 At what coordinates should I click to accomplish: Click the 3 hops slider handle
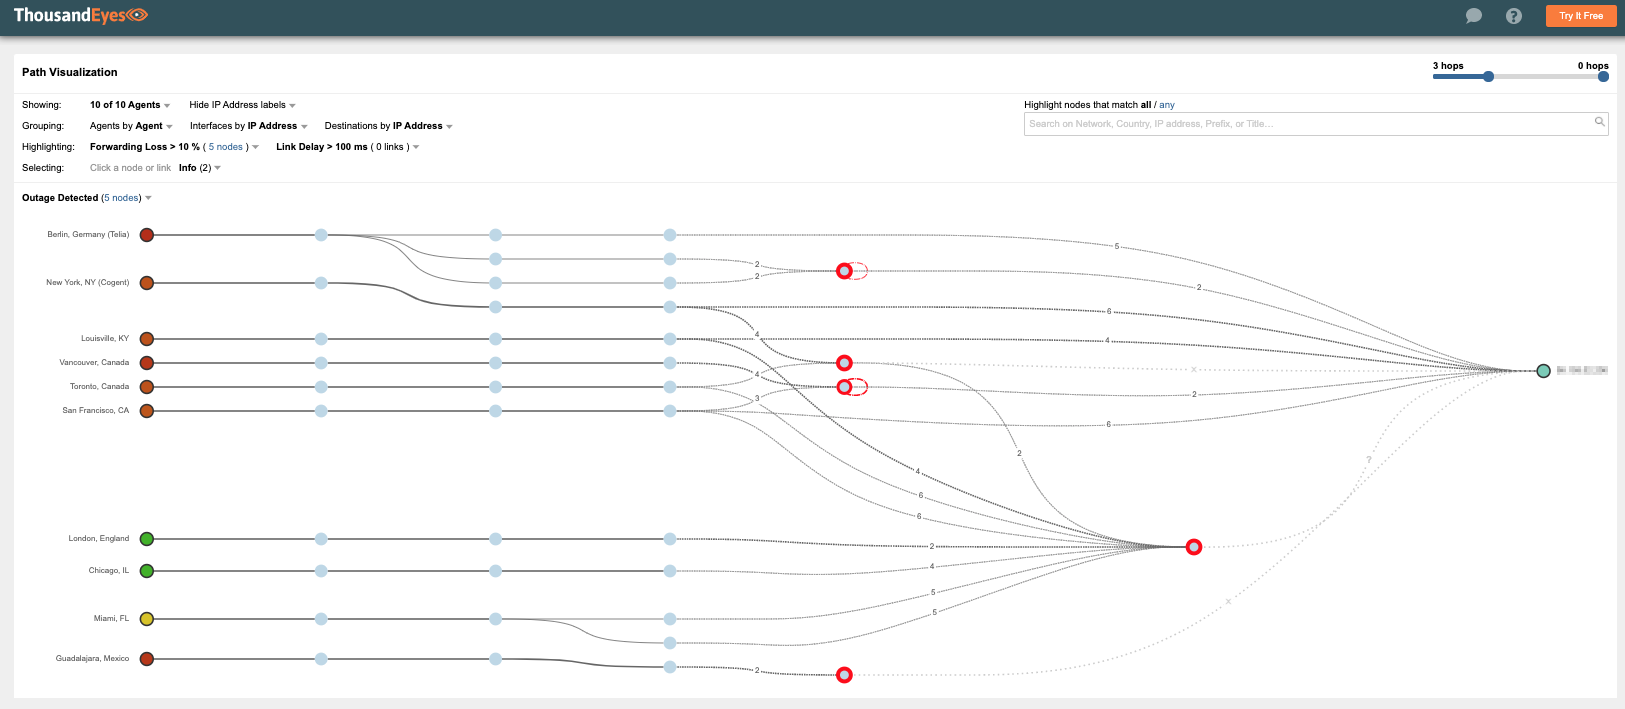[1488, 77]
